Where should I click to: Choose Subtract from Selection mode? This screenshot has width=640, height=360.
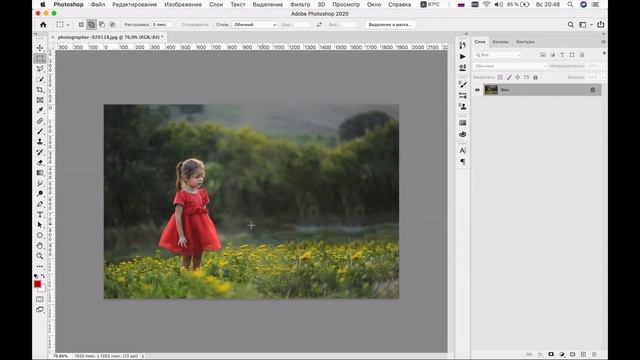pos(102,24)
